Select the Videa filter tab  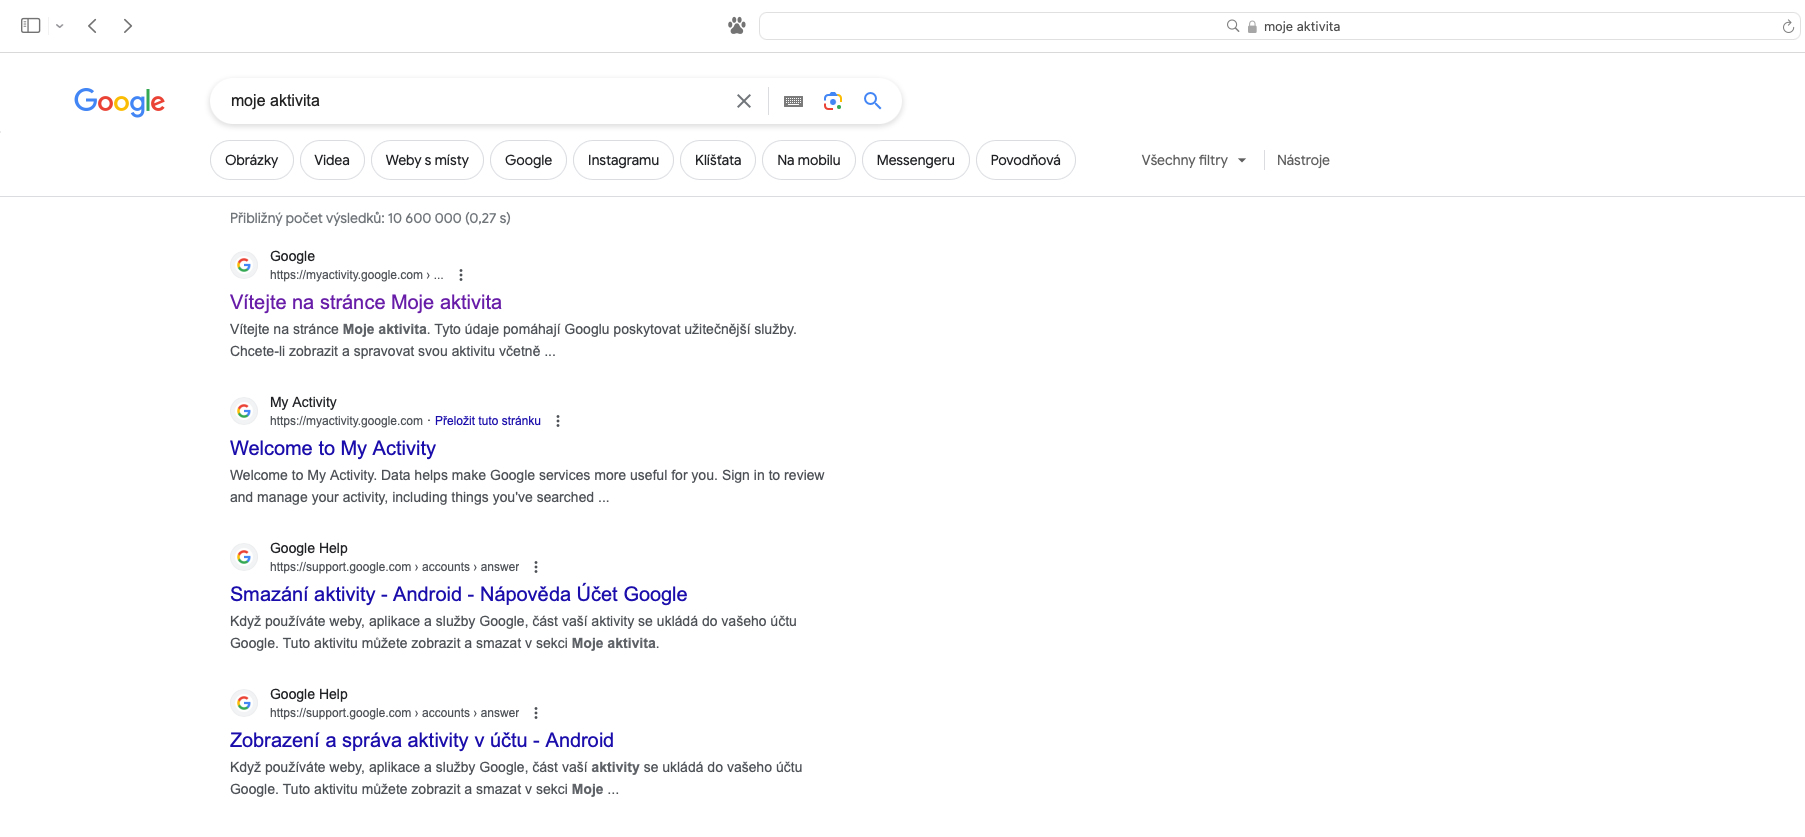(332, 160)
